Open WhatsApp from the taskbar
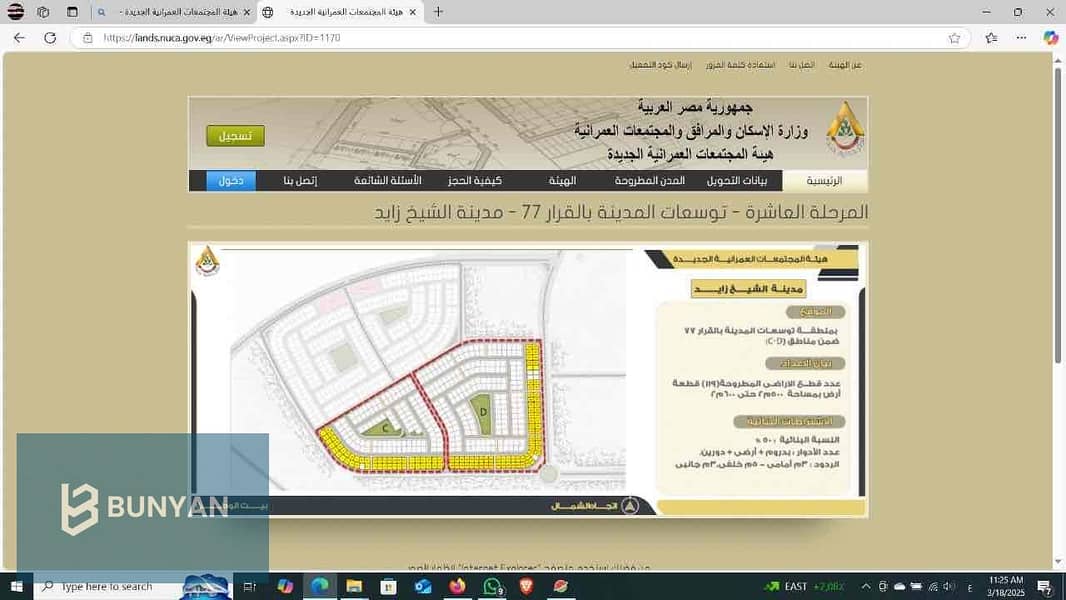Screen dimensions: 1066x600 pos(492,586)
